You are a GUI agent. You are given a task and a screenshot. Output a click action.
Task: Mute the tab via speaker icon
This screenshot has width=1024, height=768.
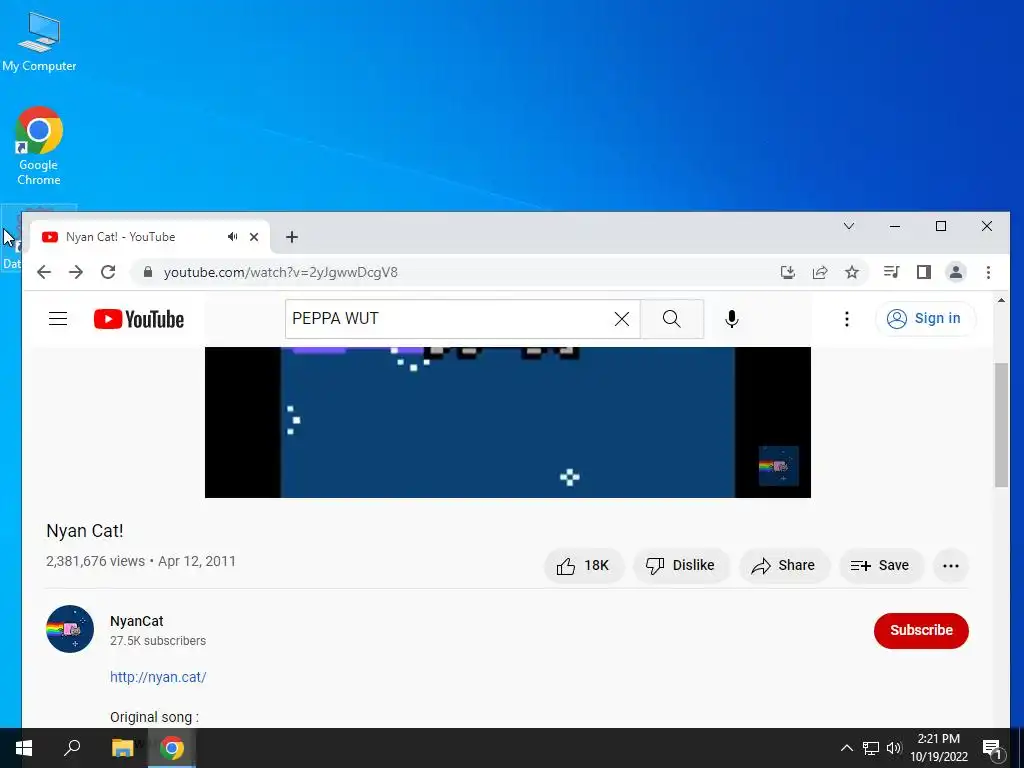(232, 237)
